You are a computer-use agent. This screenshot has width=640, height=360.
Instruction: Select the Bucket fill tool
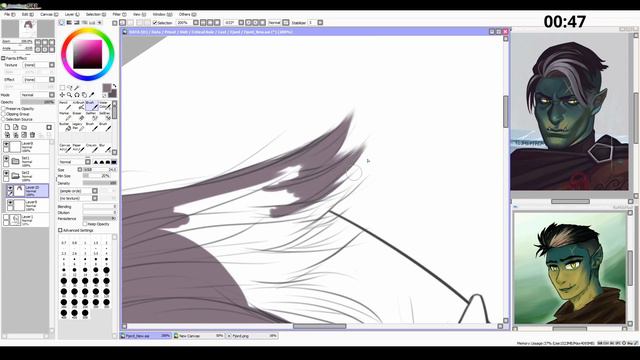coord(65,127)
